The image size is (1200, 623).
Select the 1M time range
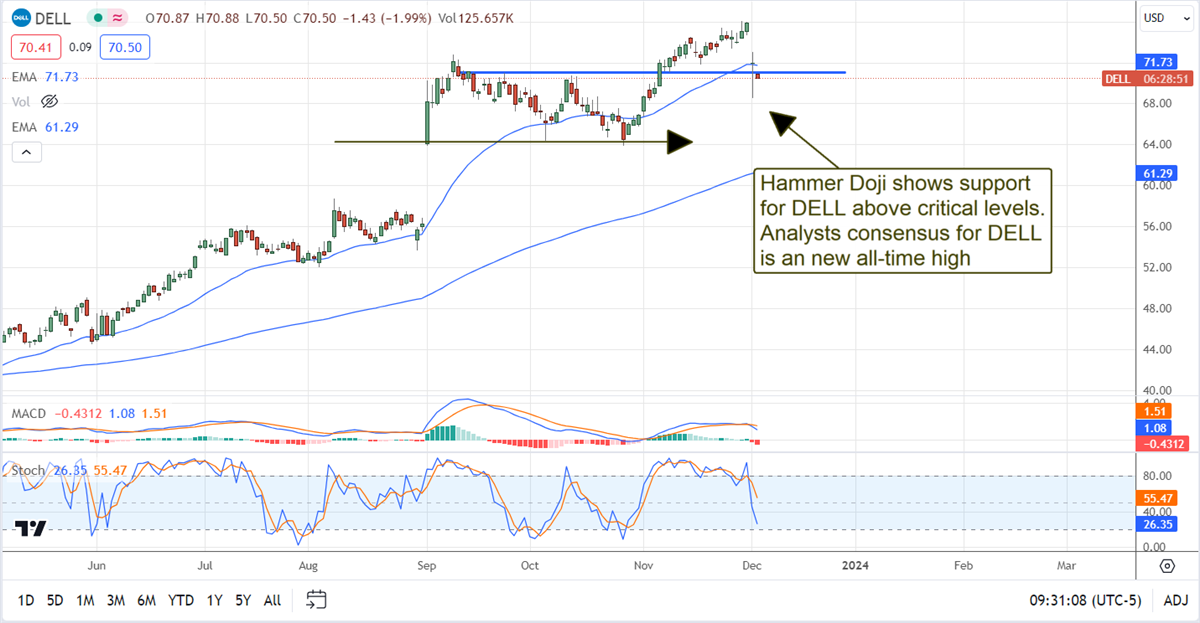click(x=85, y=600)
